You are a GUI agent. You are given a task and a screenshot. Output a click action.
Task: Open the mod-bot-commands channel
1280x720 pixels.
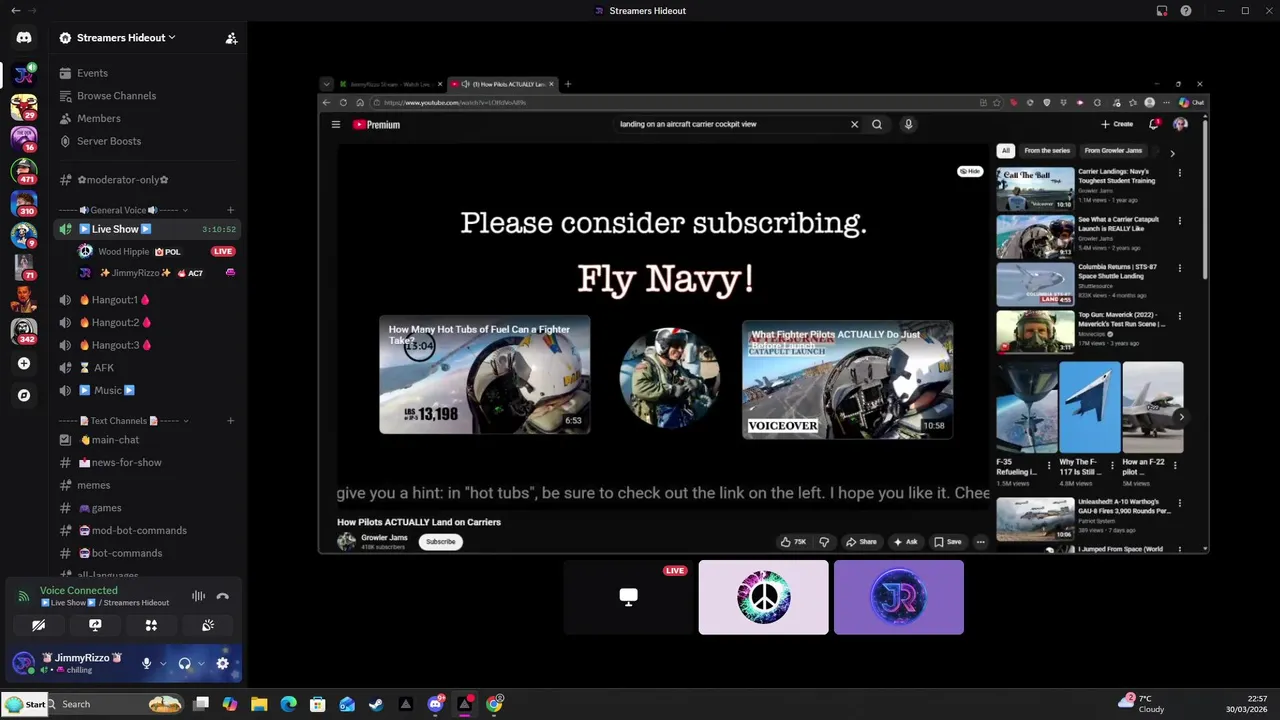pos(139,531)
